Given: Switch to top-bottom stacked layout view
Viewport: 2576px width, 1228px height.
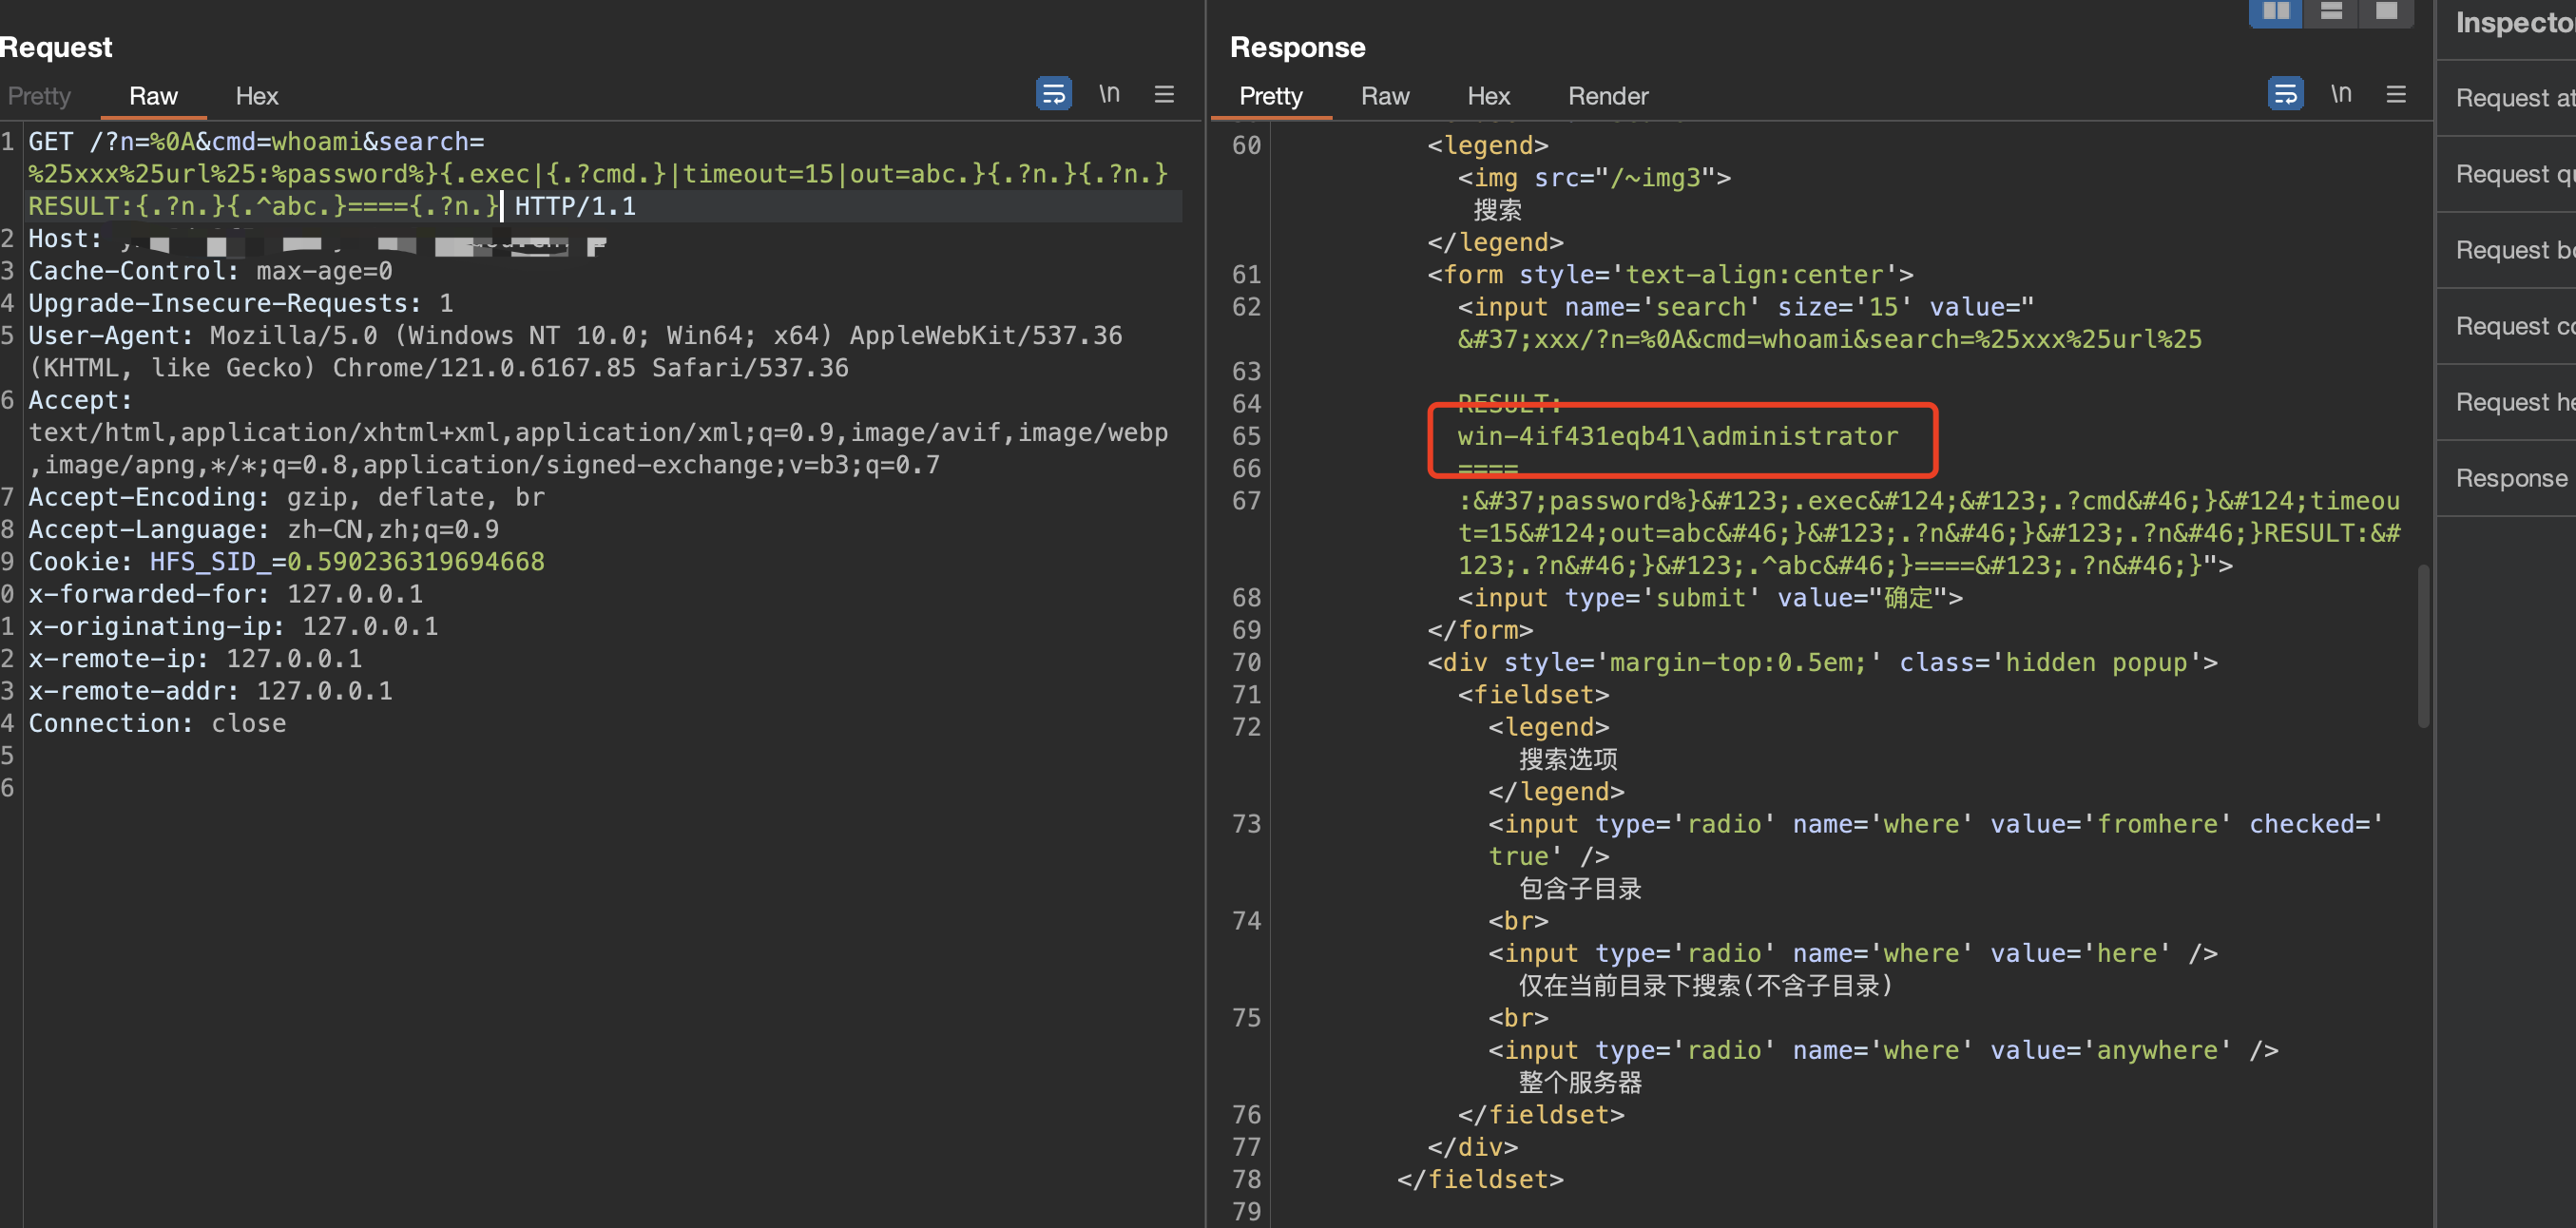Looking at the screenshot, I should [x=2331, y=12].
